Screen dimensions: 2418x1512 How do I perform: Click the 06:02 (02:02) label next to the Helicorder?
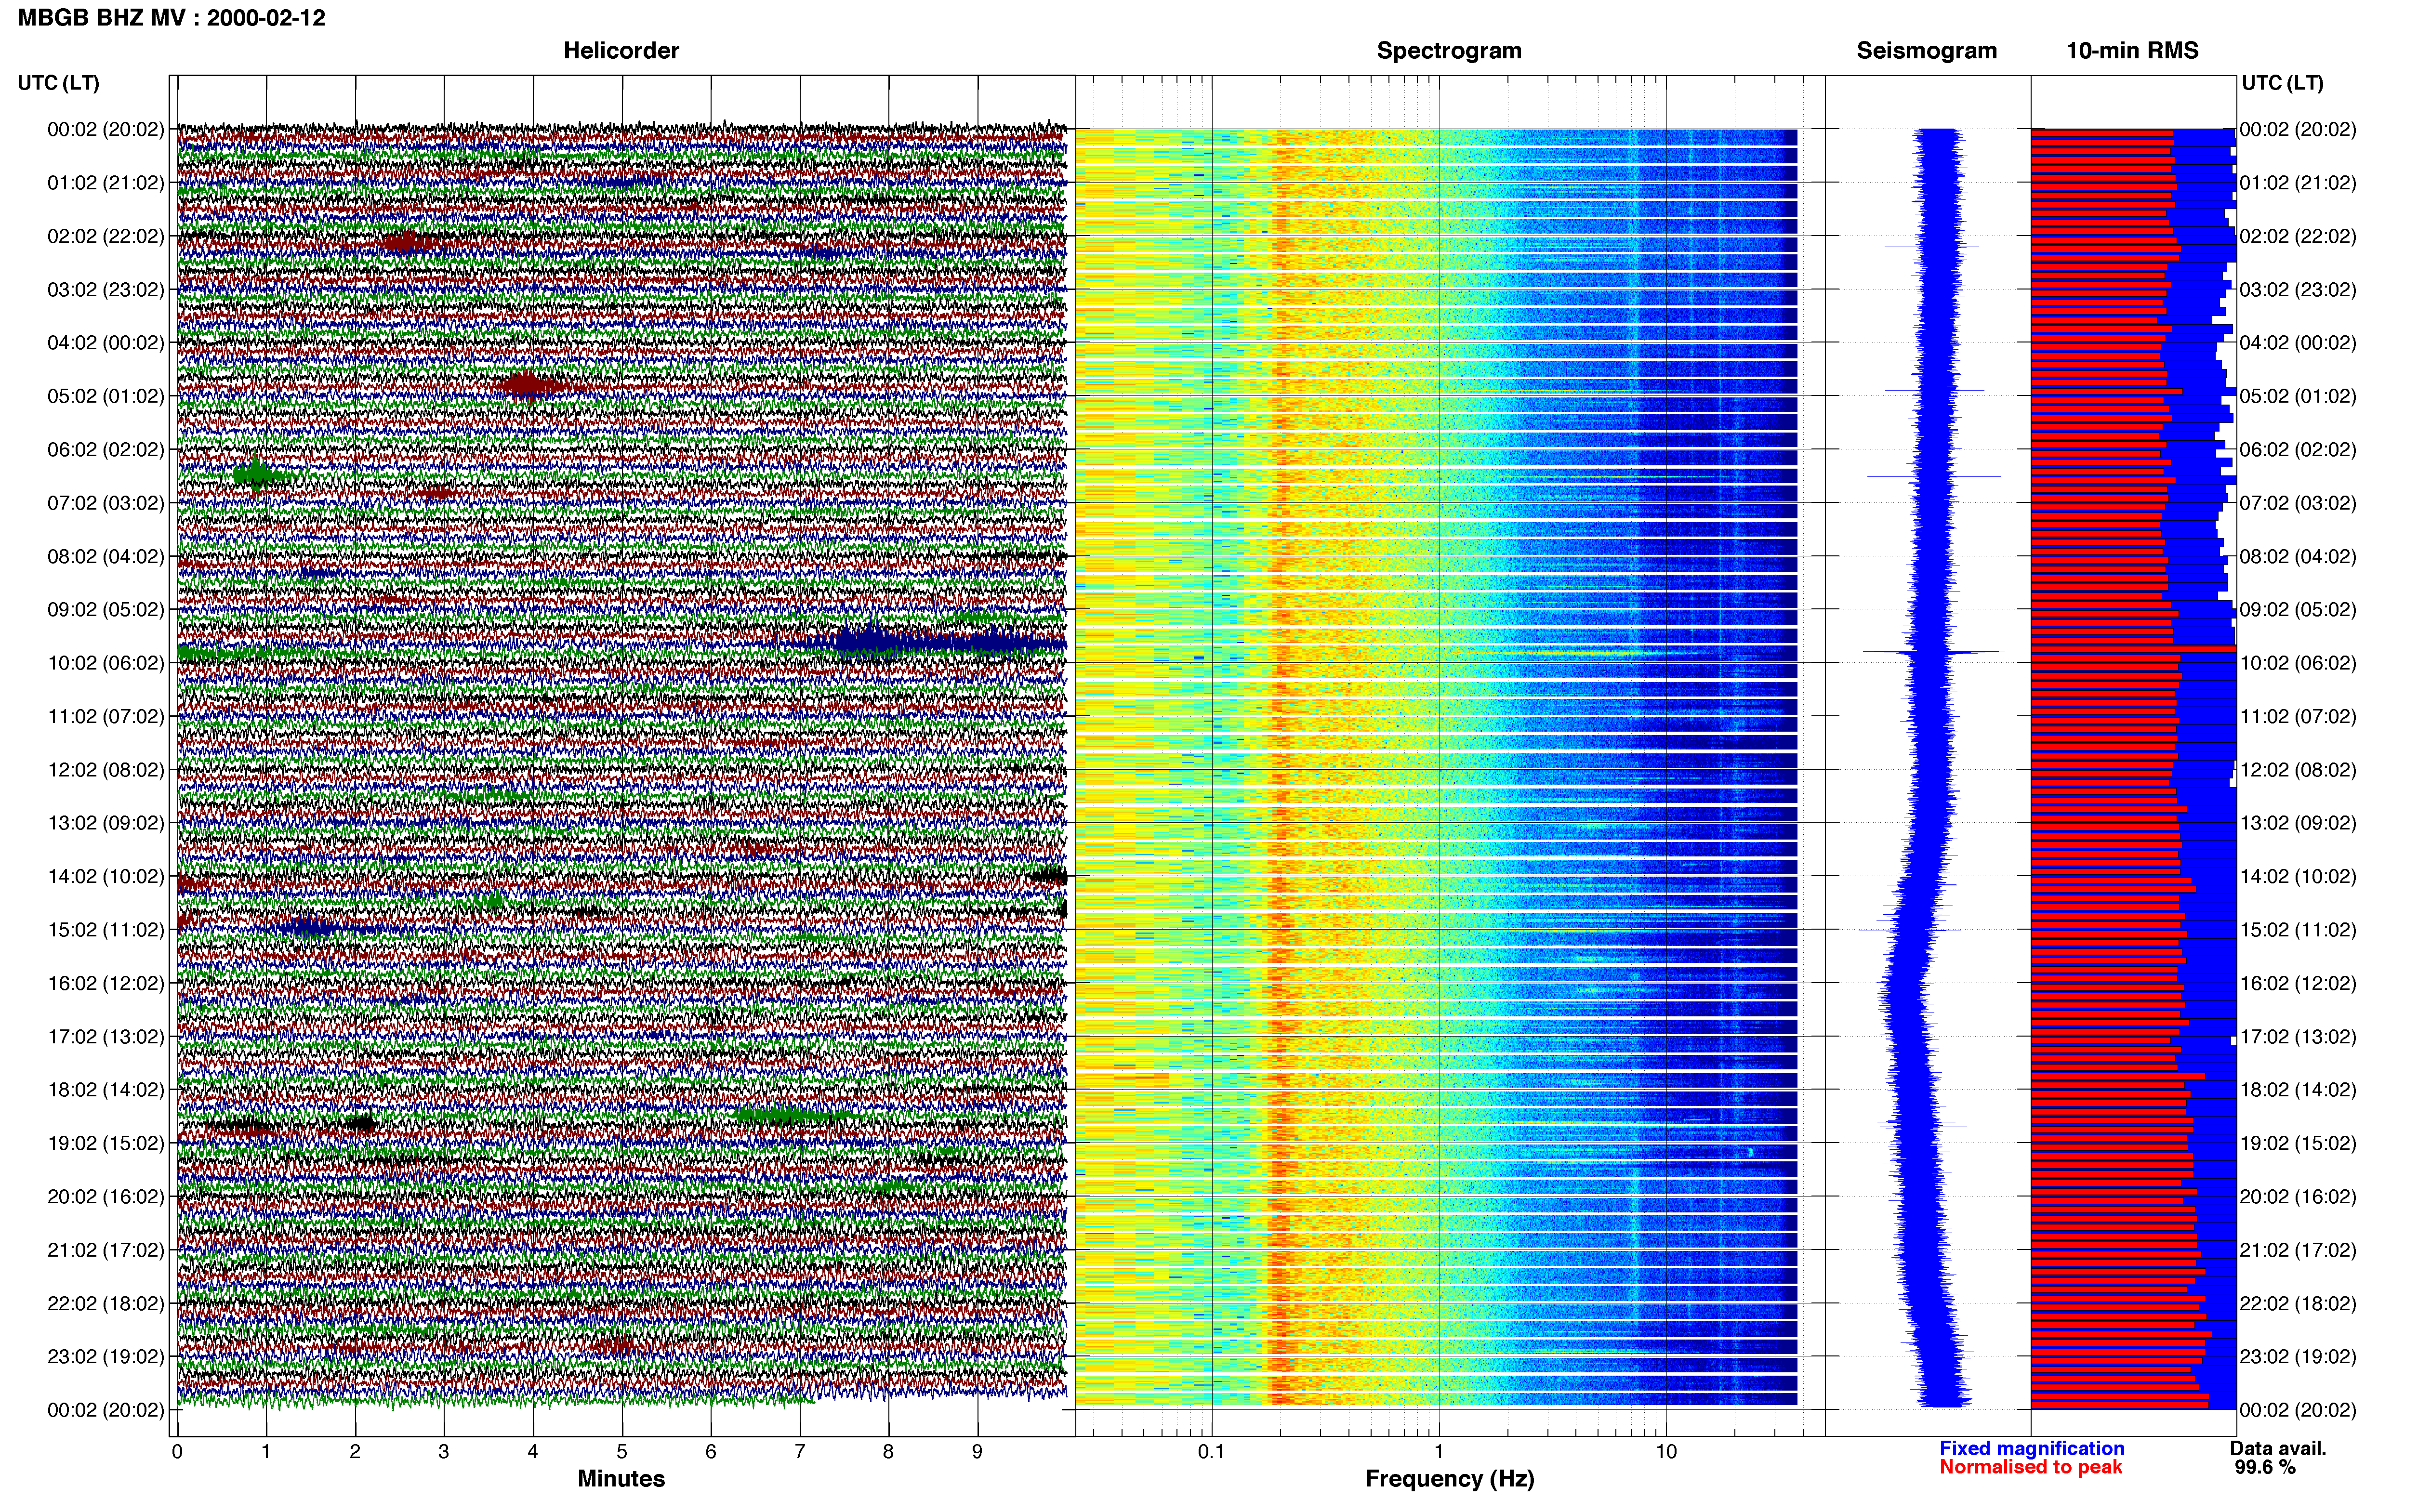click(x=106, y=450)
